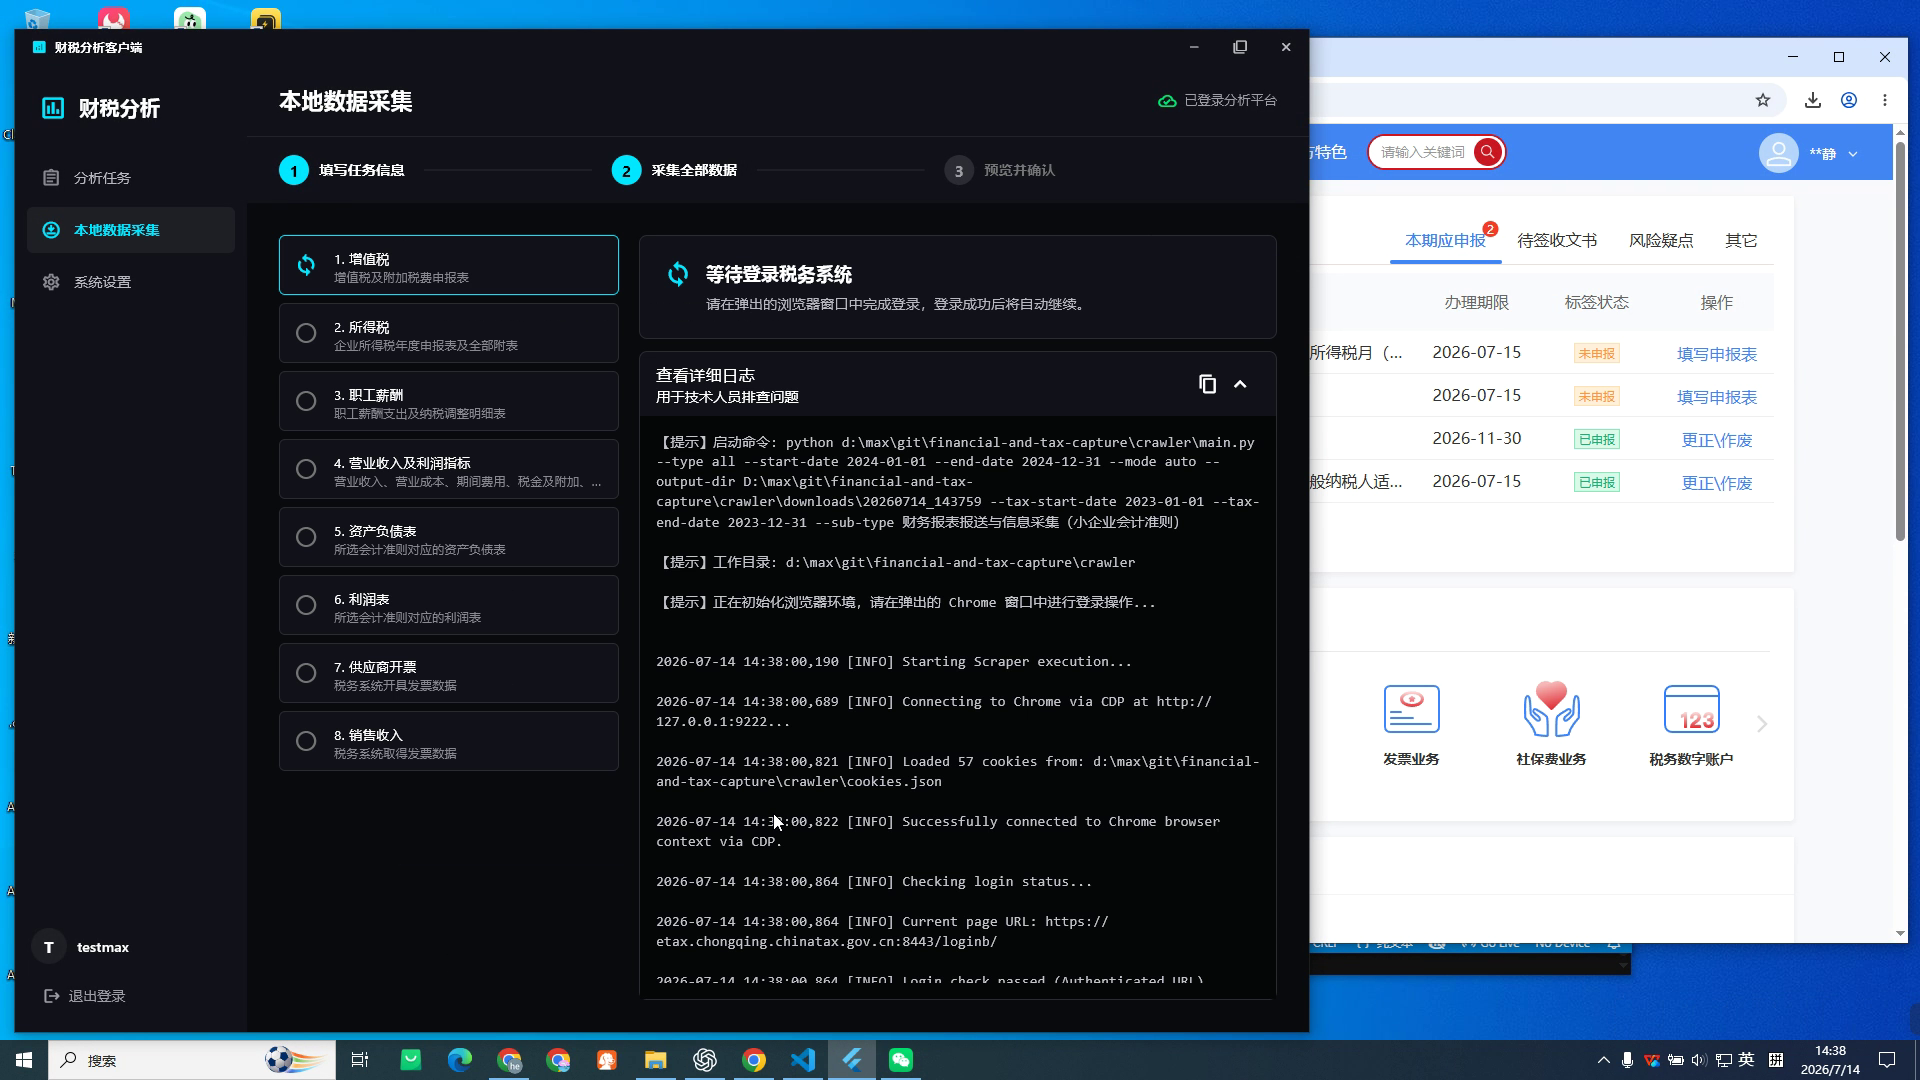Click the testmax user profile
The image size is (1920, 1080).
click(82, 947)
